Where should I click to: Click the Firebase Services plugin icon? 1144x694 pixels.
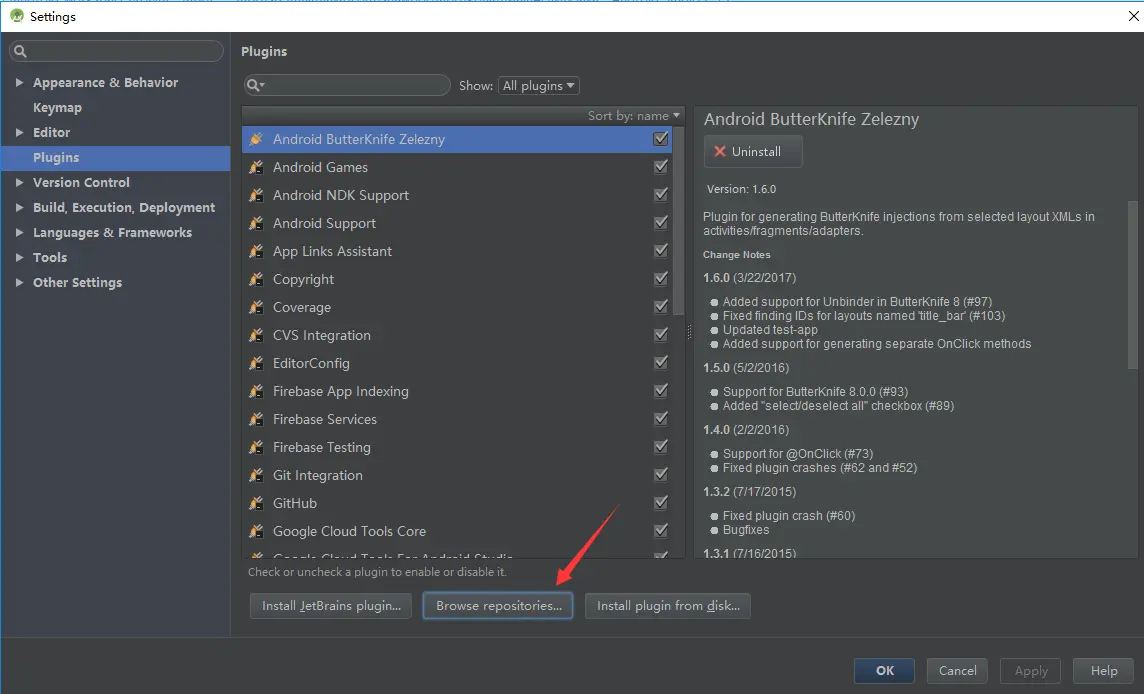click(x=256, y=419)
